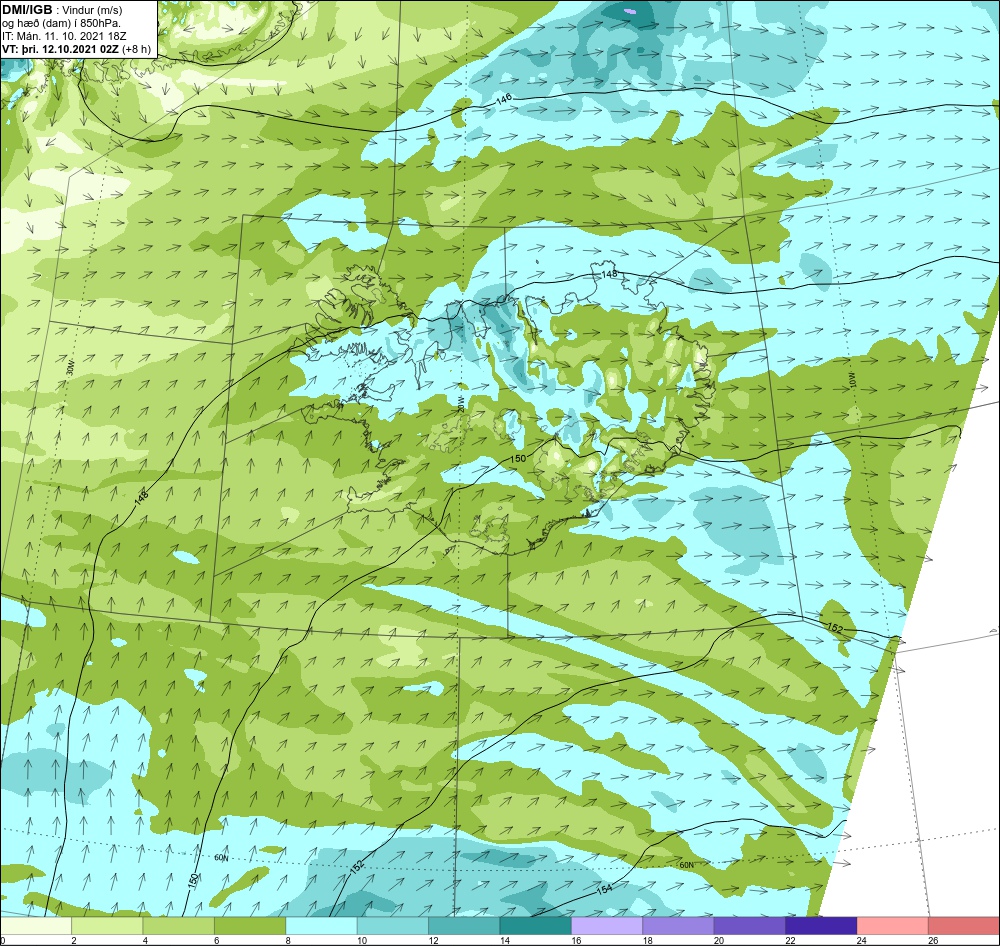Click the '30W' longitude label
This screenshot has width=1000, height=946.
click(70, 369)
